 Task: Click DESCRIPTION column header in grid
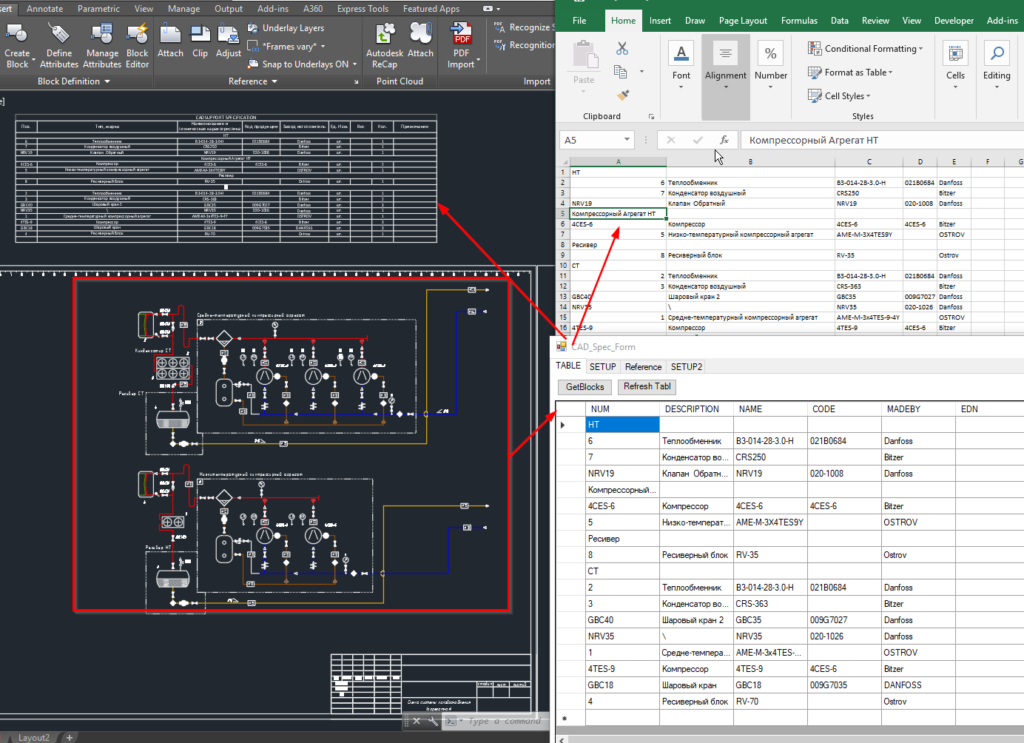coord(696,409)
